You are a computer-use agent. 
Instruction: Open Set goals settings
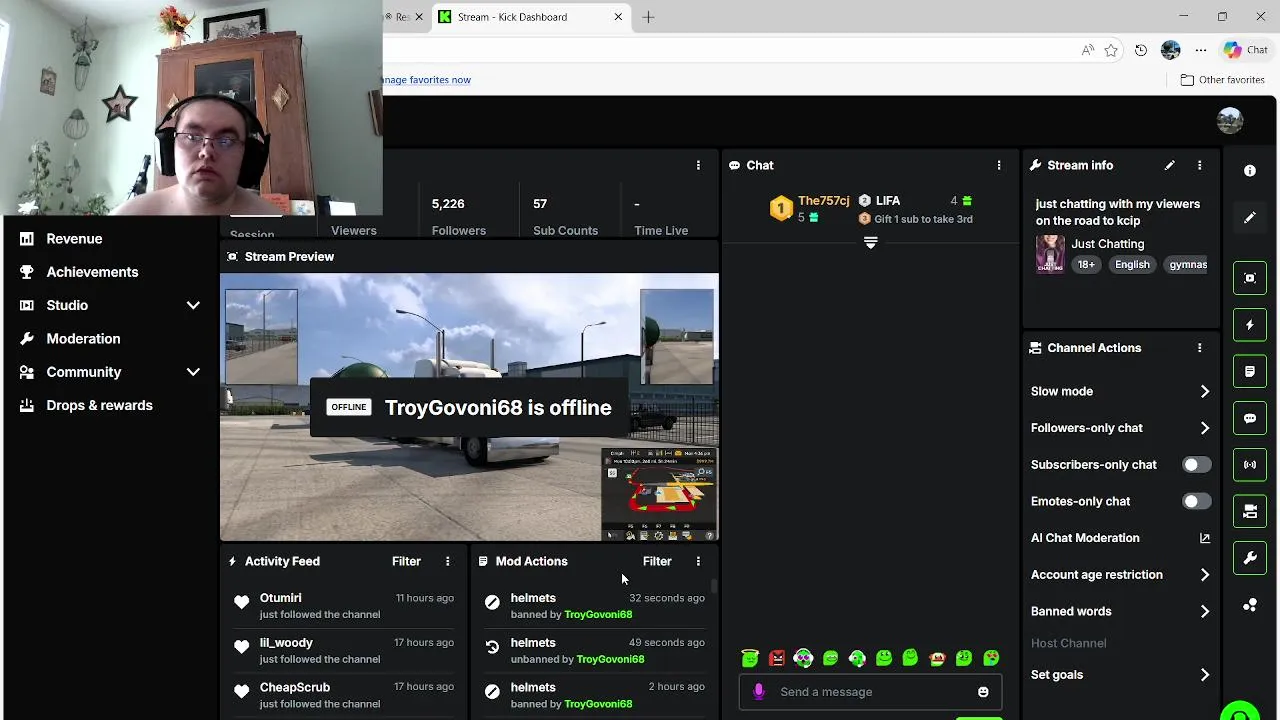click(x=1120, y=675)
